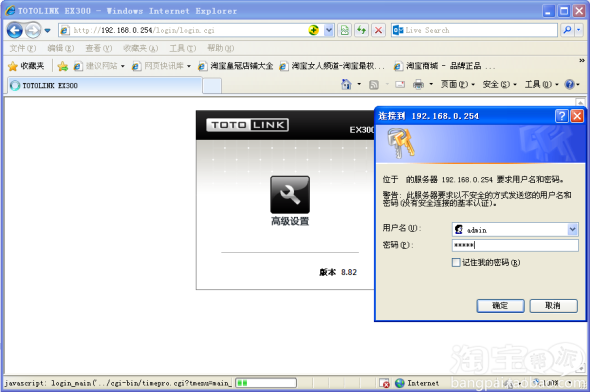
Task: Open the 帮助(H) menu
Action: 220,49
